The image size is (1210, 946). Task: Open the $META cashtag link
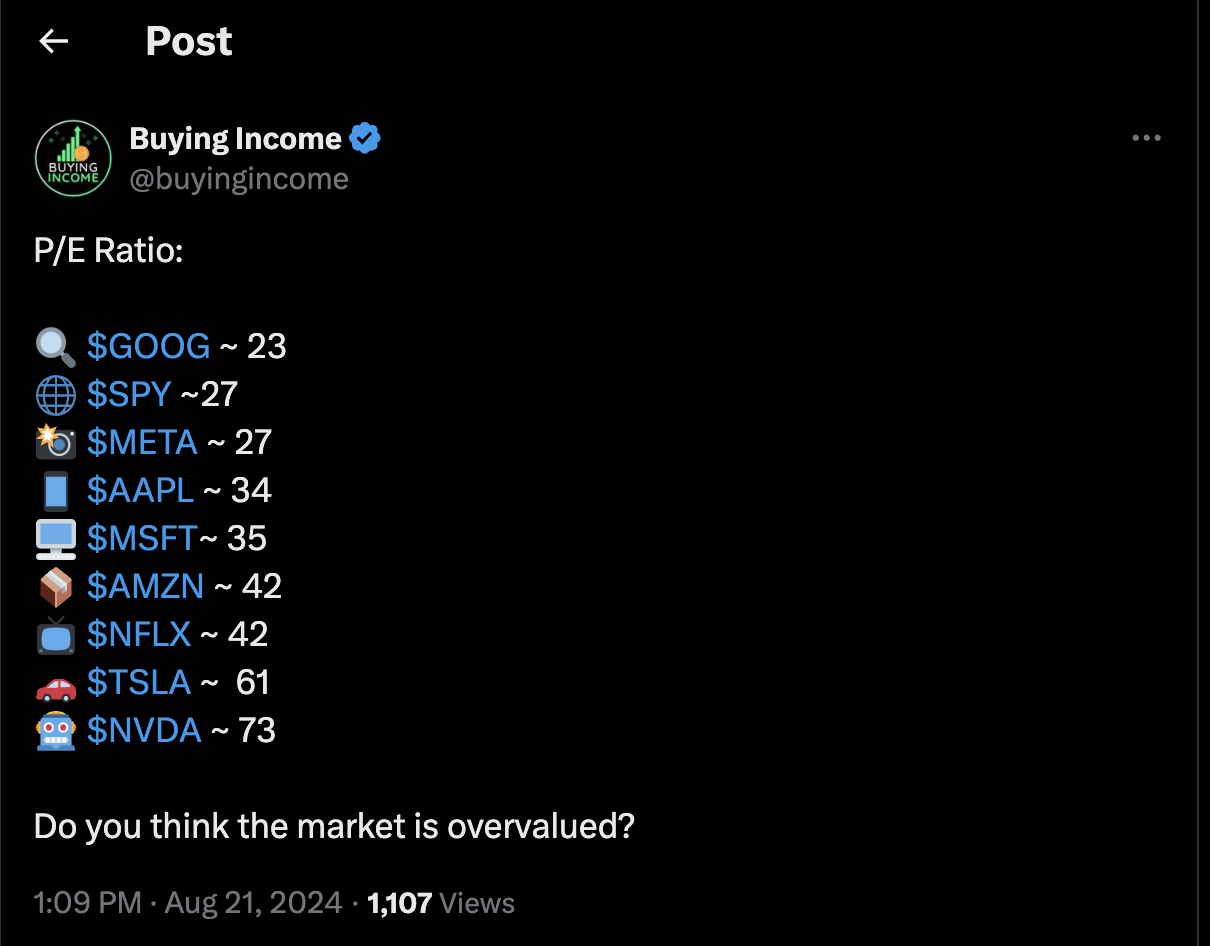pos(142,442)
